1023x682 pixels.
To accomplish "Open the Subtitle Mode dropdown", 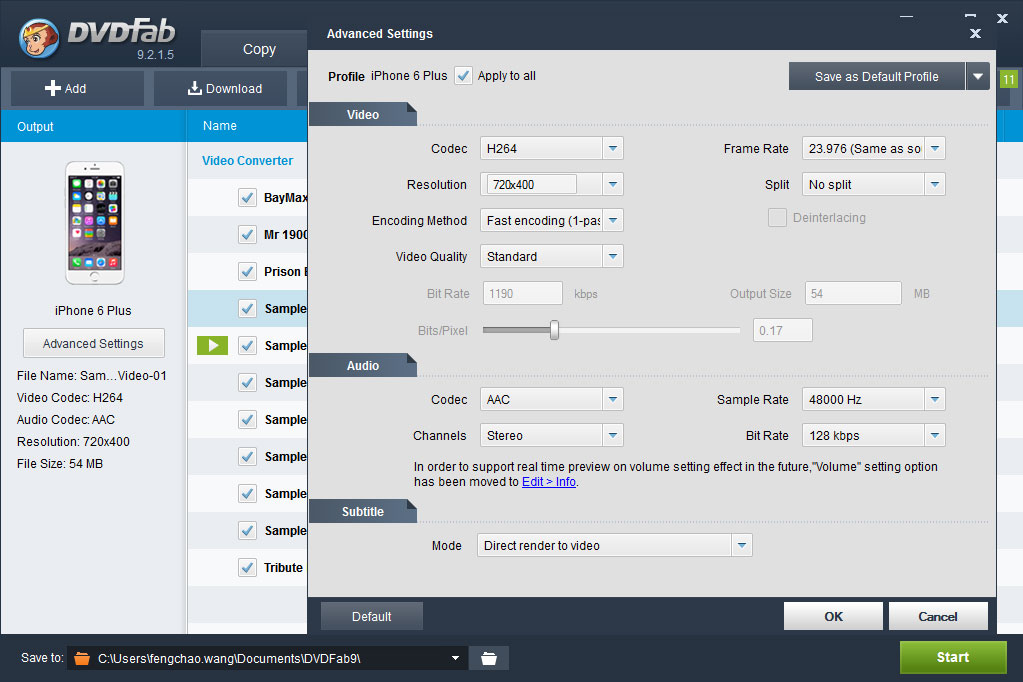I will 742,545.
